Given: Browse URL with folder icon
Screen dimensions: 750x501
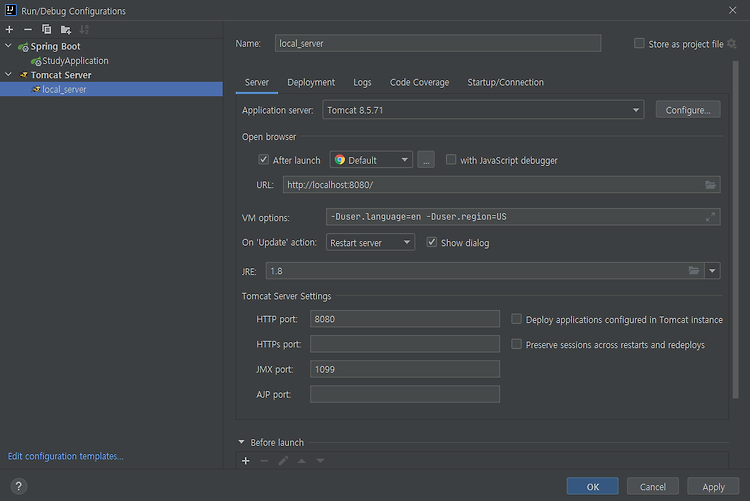Looking at the screenshot, I should pyautogui.click(x=710, y=185).
